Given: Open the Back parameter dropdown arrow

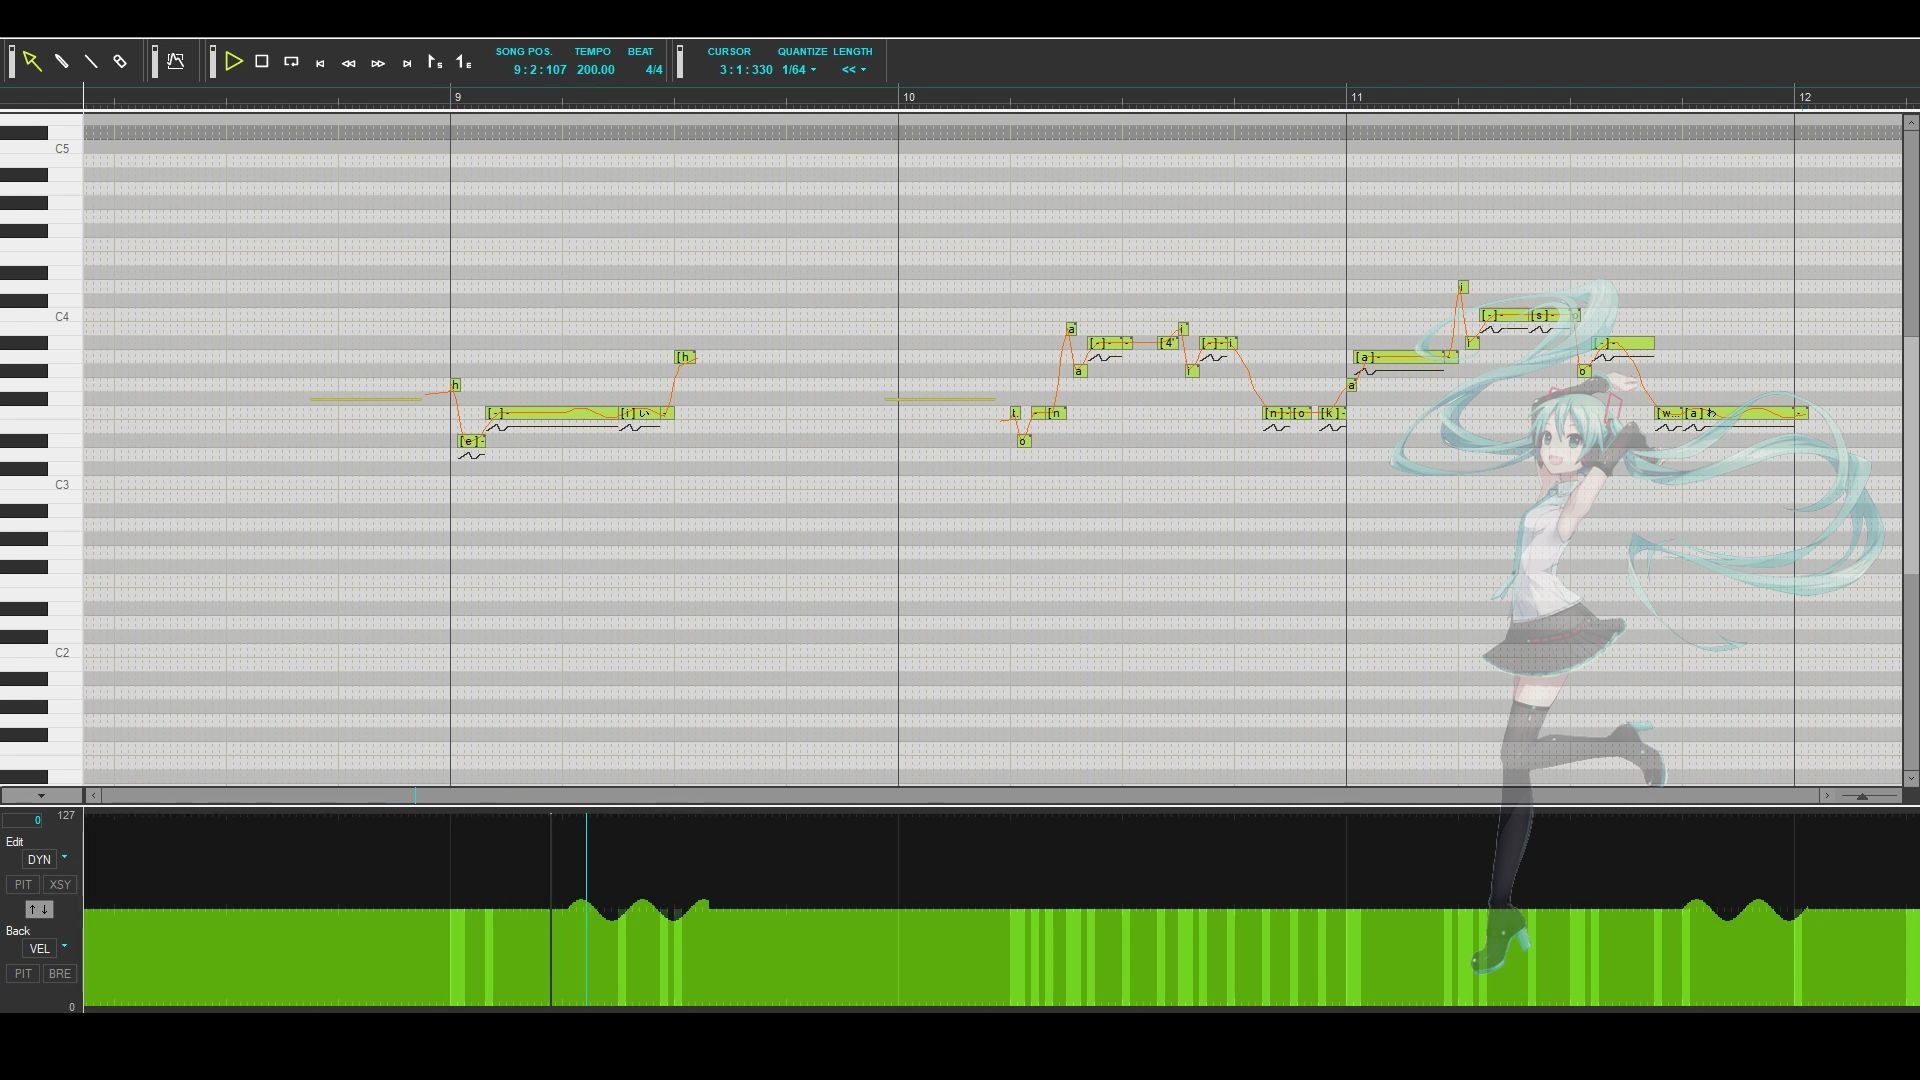Looking at the screenshot, I should click(65, 947).
